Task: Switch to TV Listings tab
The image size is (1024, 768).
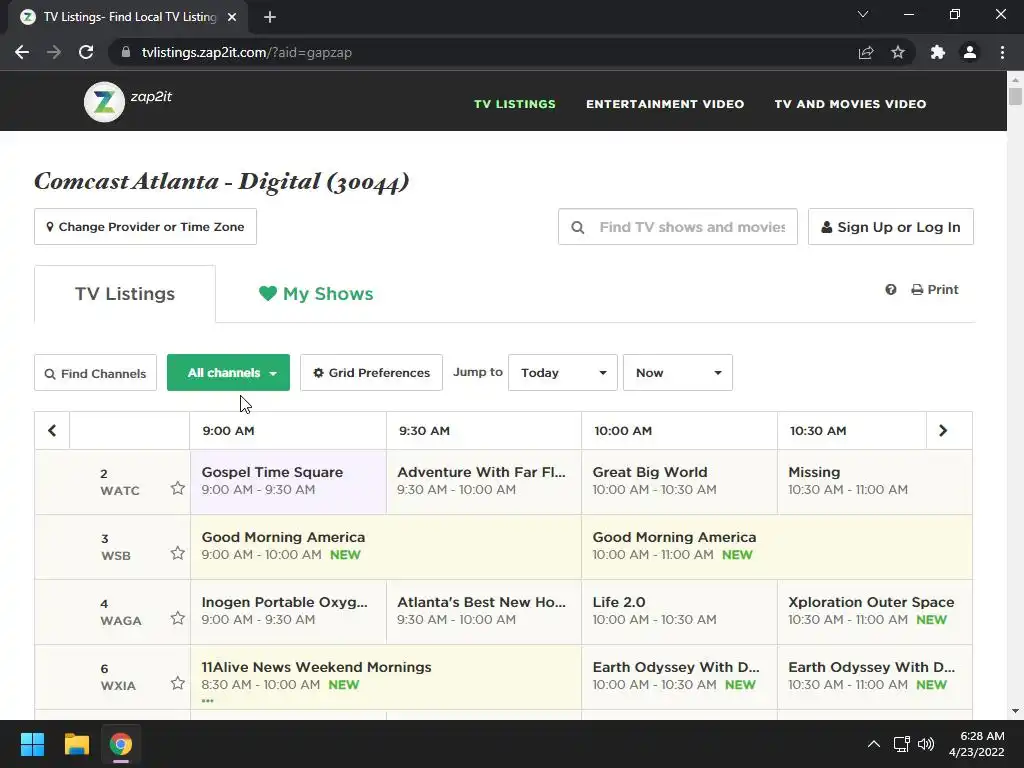Action: click(125, 294)
